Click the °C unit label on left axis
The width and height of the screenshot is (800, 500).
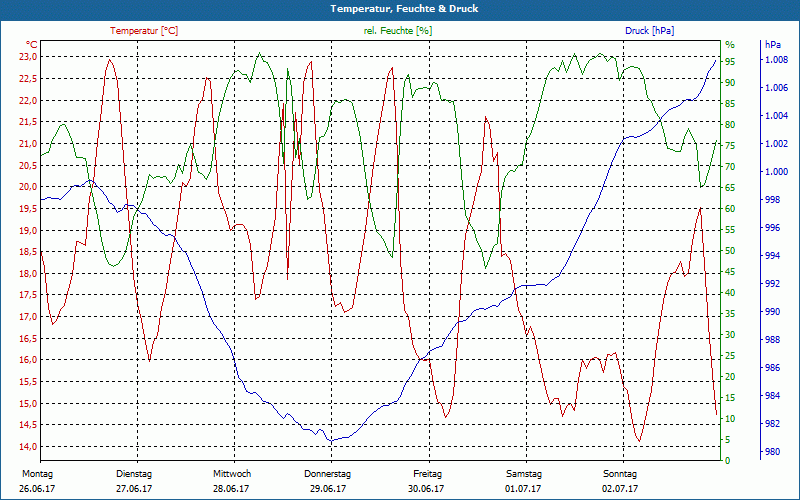pos(32,45)
